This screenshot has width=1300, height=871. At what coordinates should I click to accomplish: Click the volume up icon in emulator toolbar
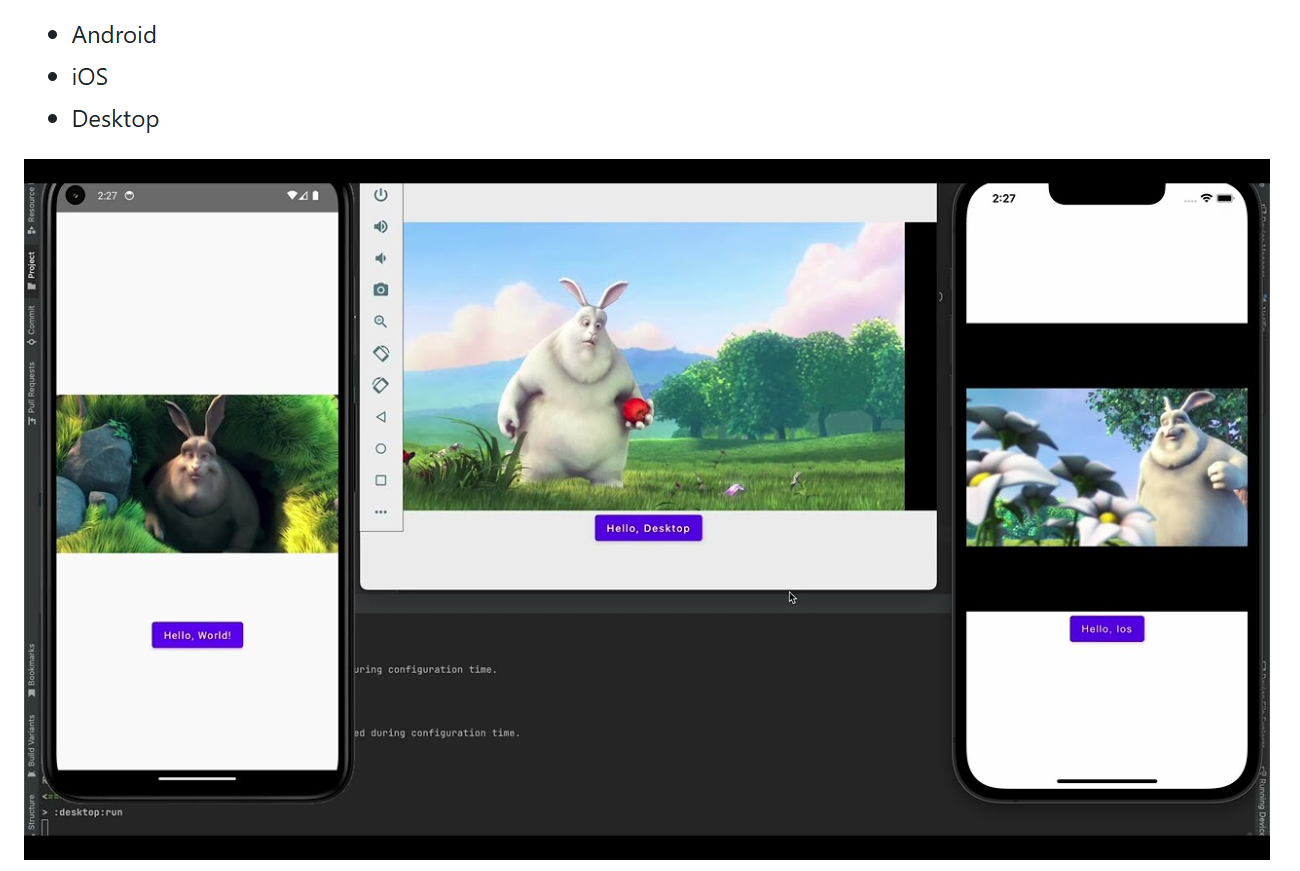(x=380, y=226)
